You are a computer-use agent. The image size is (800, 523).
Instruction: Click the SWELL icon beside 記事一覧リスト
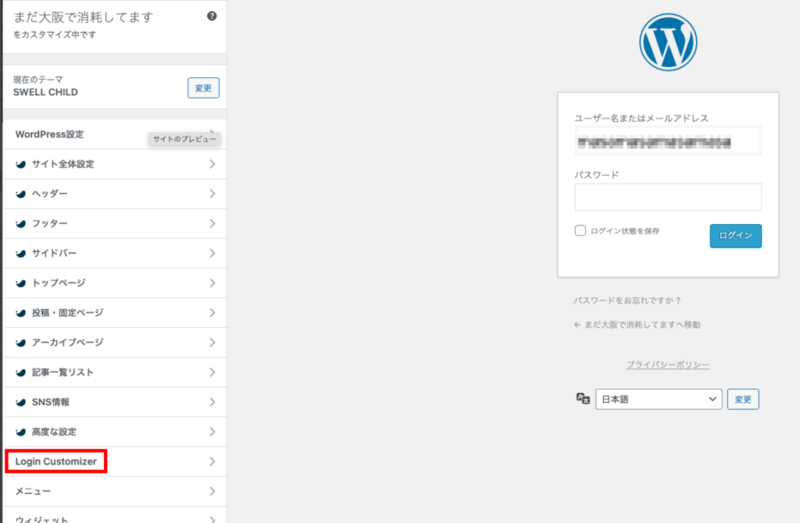pyautogui.click(x=20, y=372)
